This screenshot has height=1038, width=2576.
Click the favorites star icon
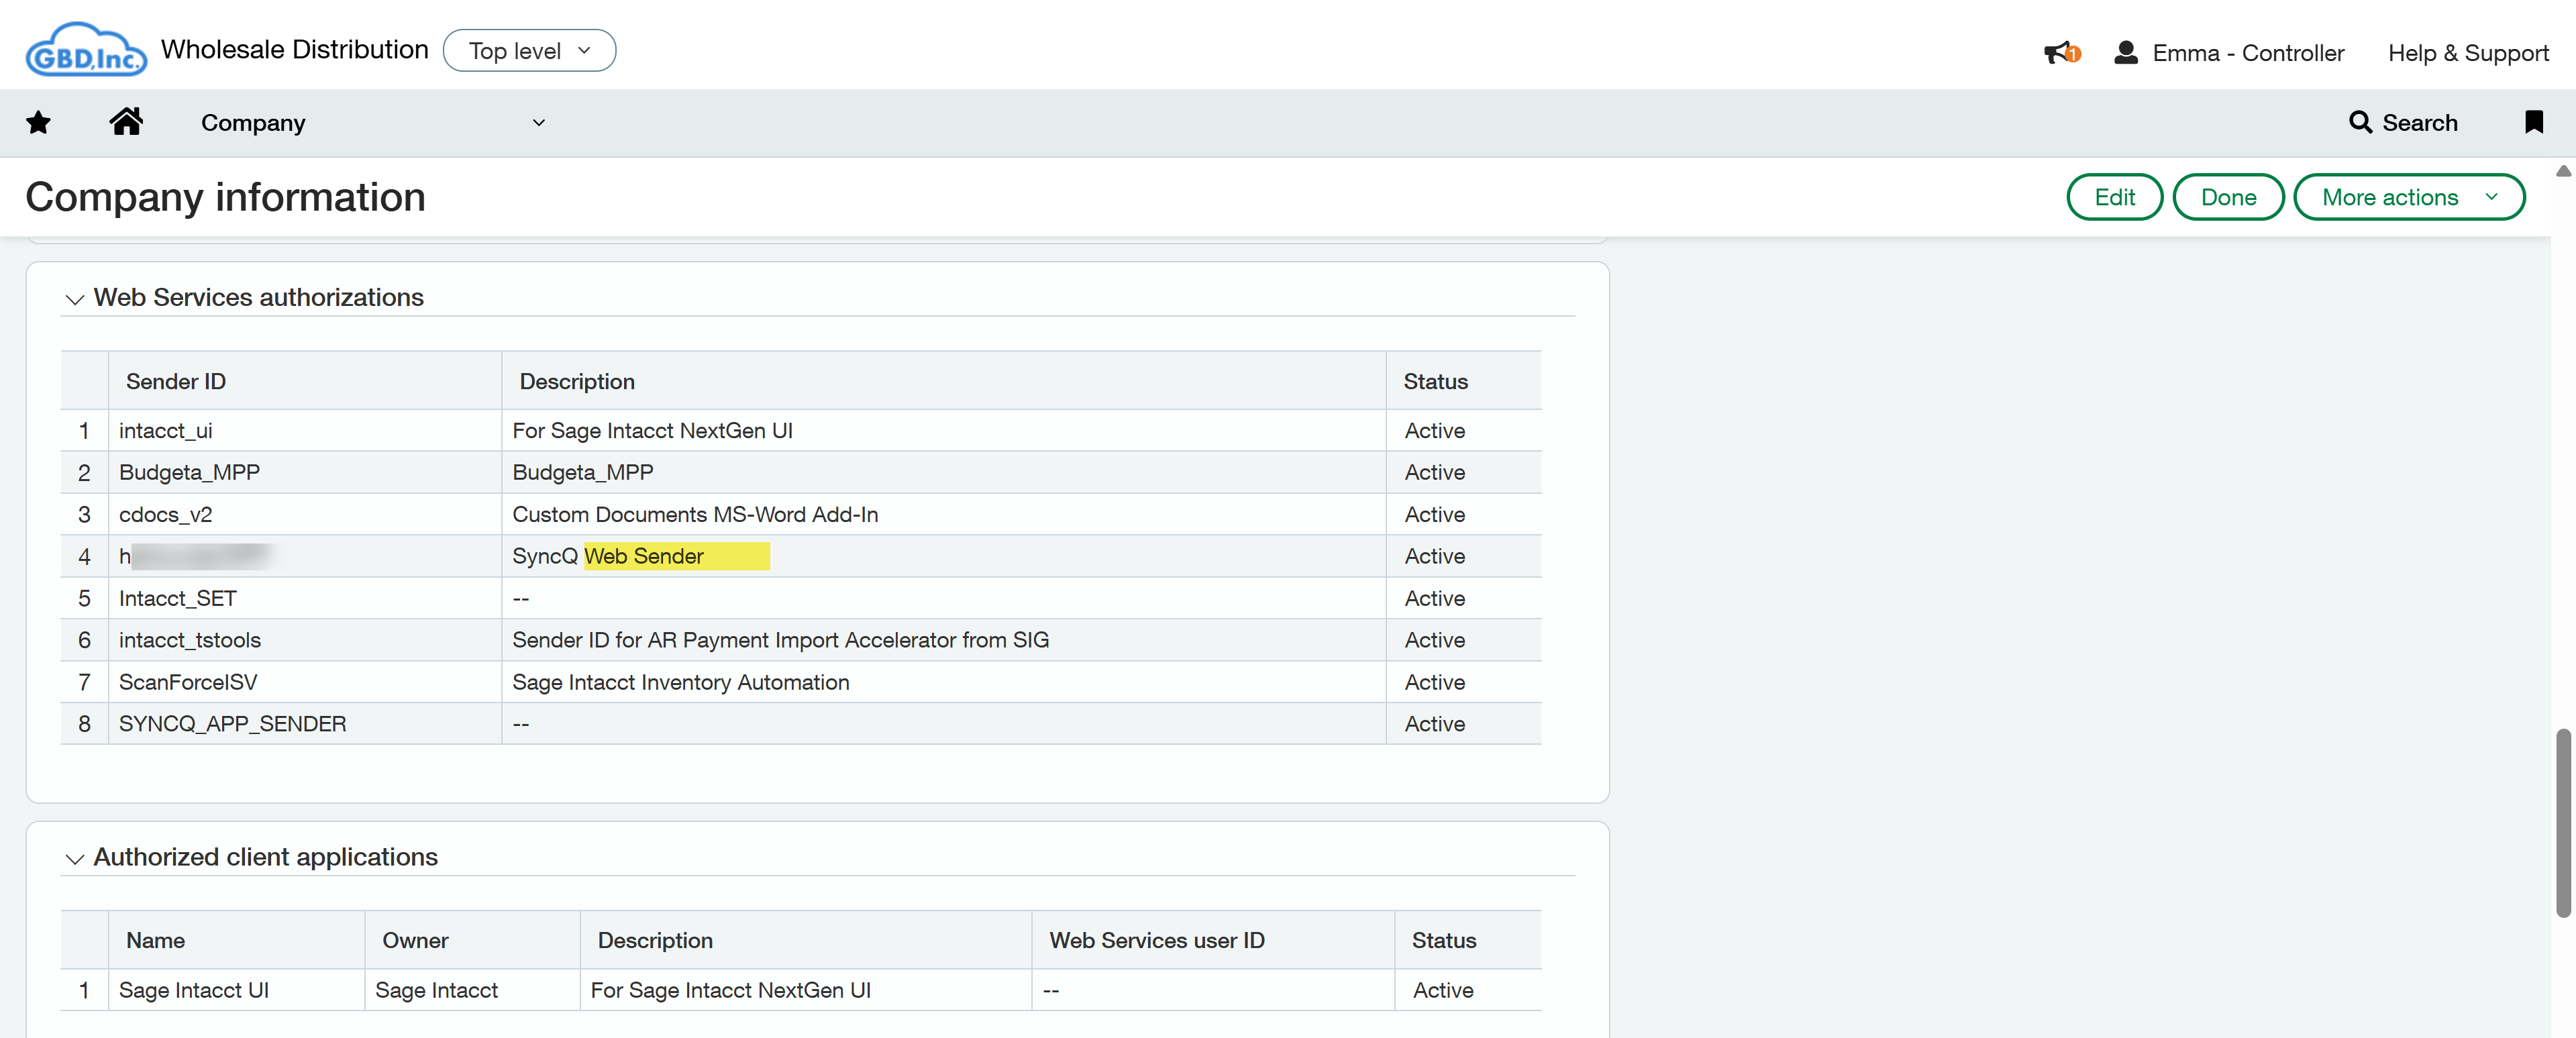coord(38,122)
